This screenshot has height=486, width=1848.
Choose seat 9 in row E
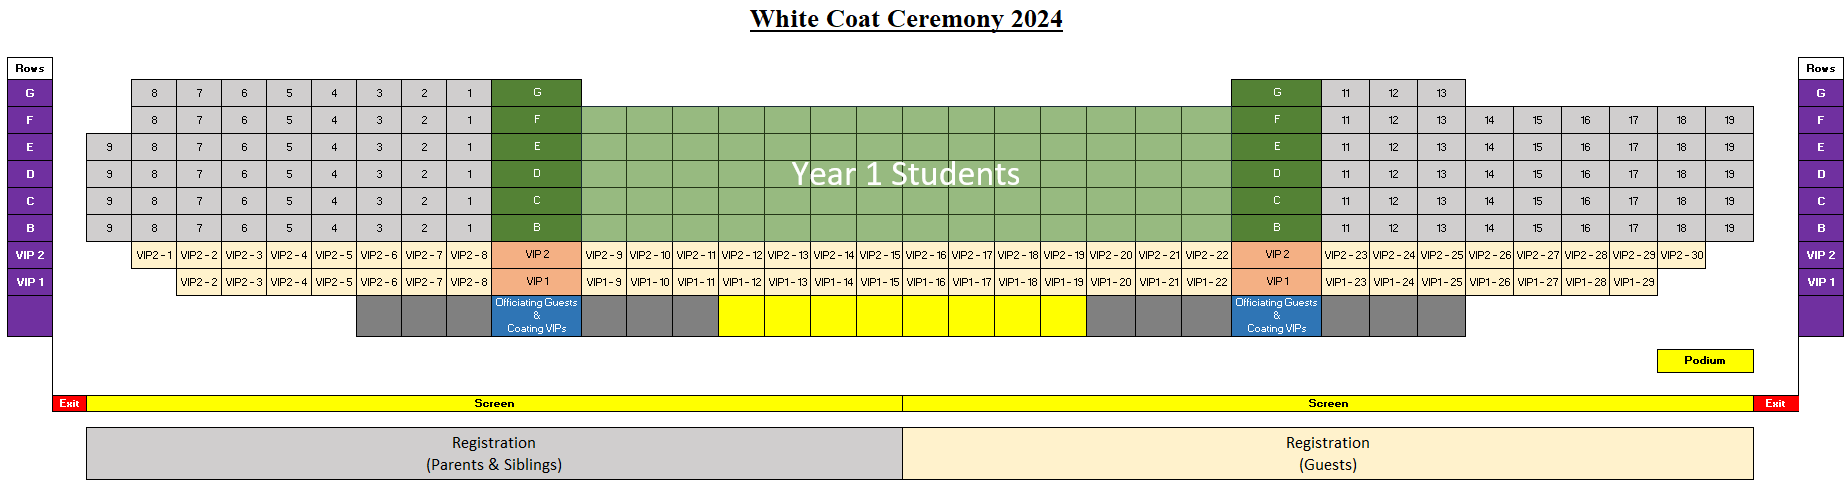(x=109, y=147)
